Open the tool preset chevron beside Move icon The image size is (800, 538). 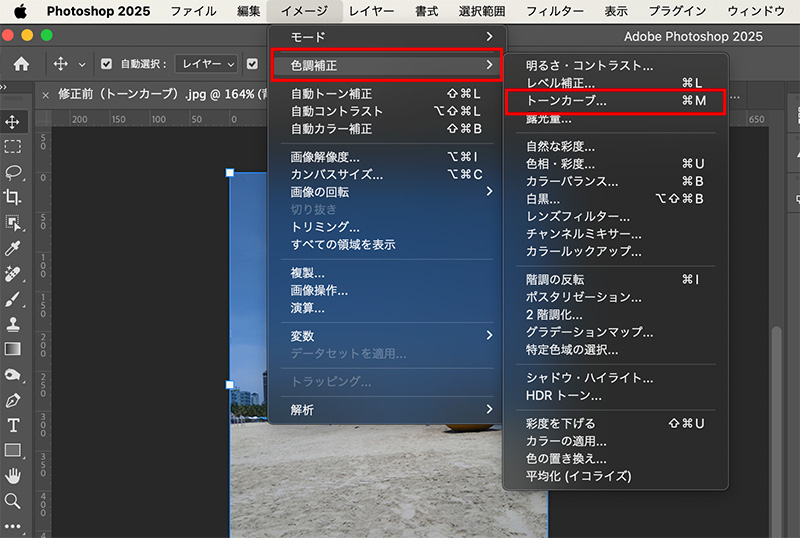tap(82, 64)
